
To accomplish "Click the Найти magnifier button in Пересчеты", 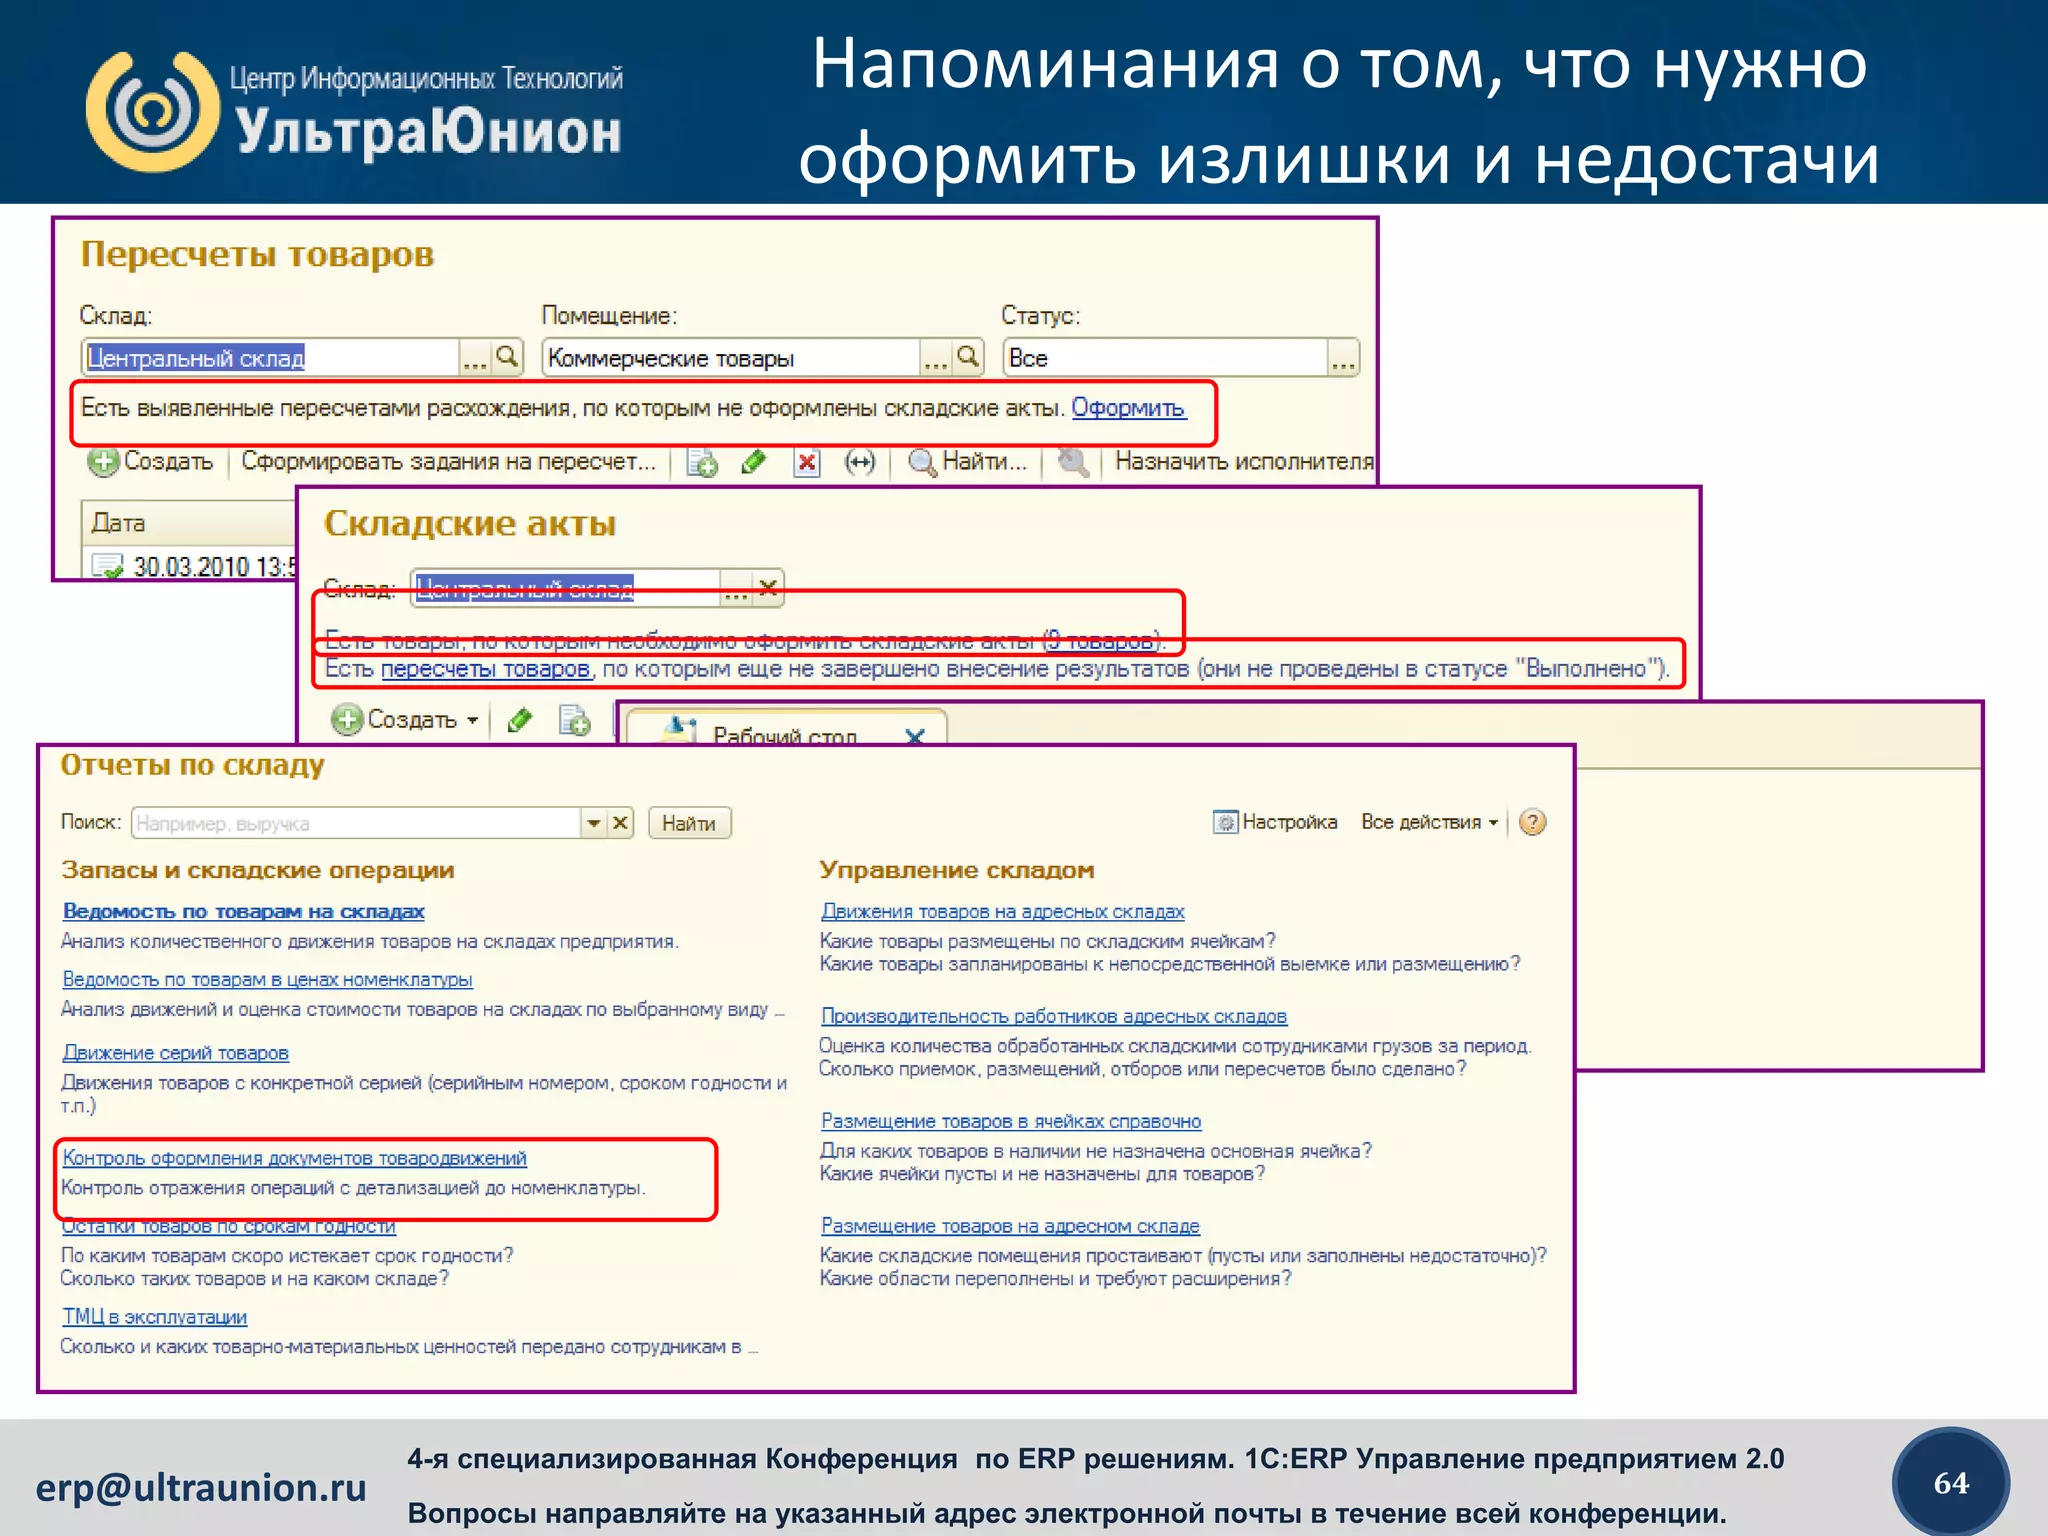I will pos(967,462).
